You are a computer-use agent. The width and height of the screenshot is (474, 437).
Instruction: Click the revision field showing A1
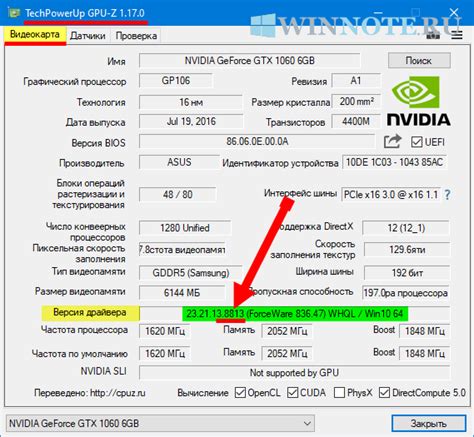pos(356,81)
